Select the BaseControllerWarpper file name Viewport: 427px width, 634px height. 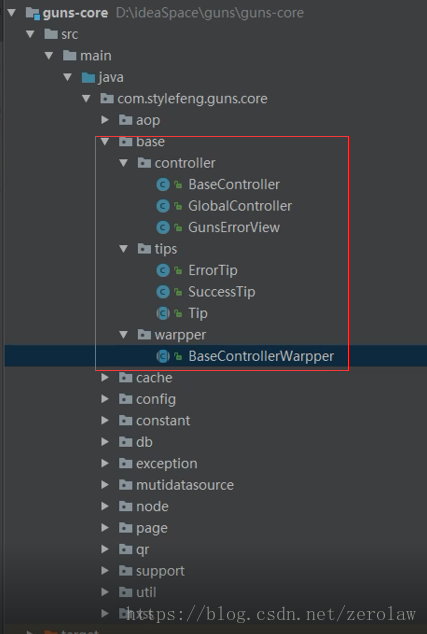[x=261, y=356]
